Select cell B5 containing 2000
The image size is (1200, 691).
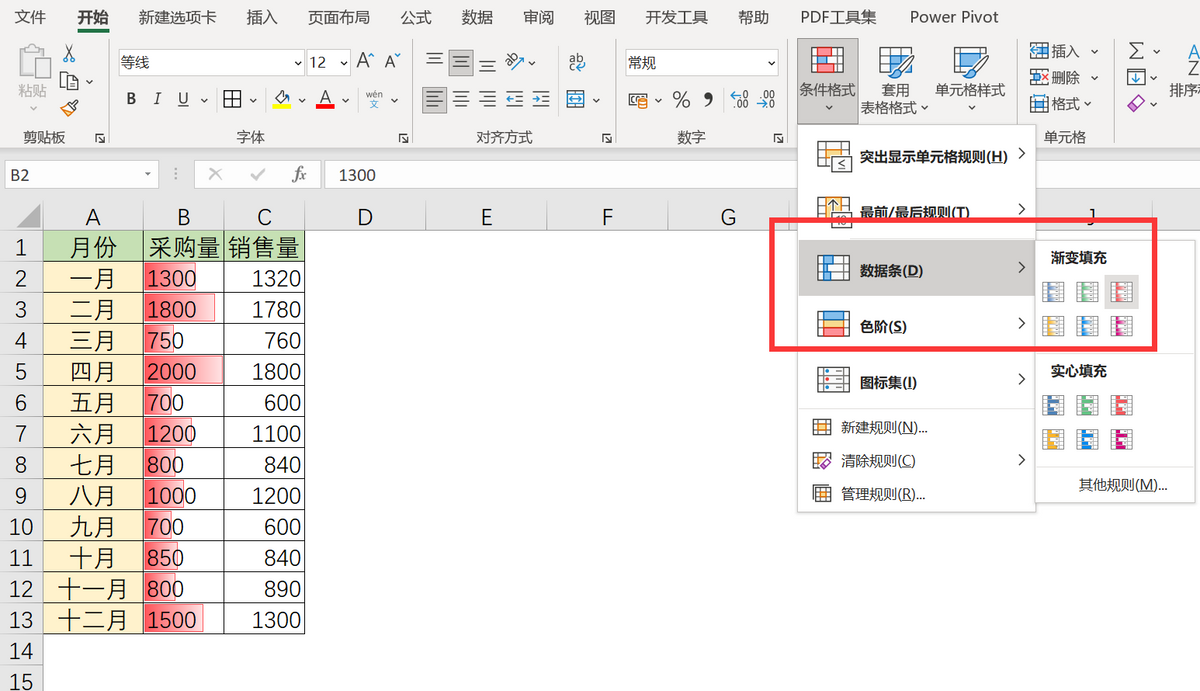[184, 371]
